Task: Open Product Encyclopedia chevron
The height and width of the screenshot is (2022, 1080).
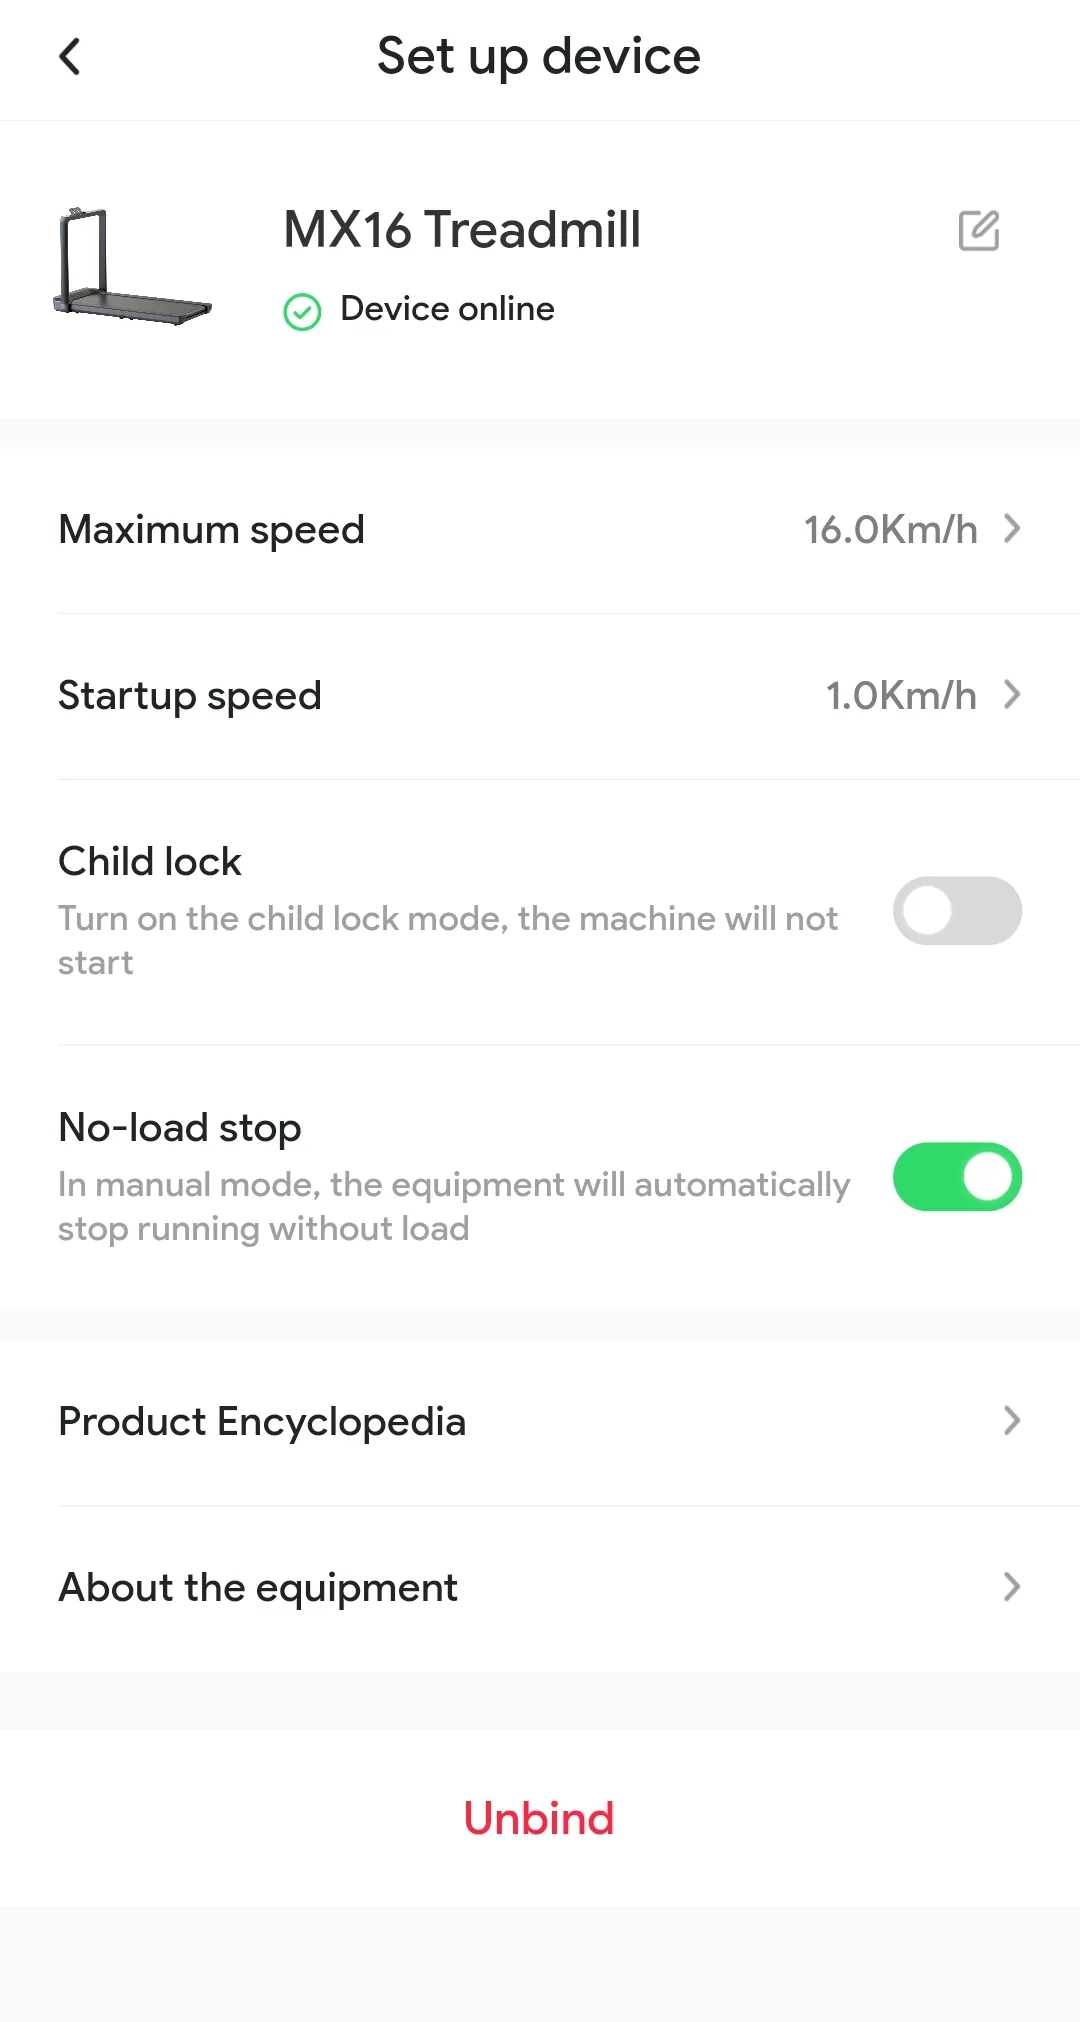Action: tap(1012, 1420)
